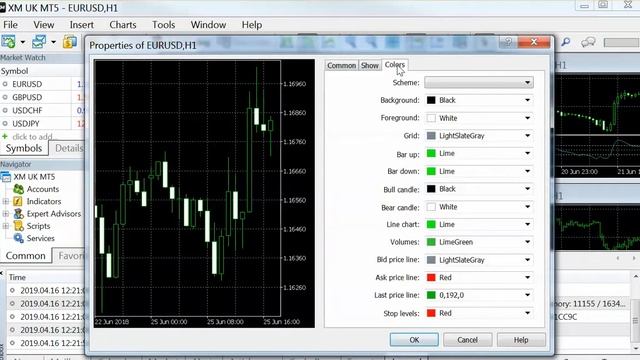This screenshot has height=360, width=640.
Task: Open the Bid price line dropdown
Action: (479, 260)
